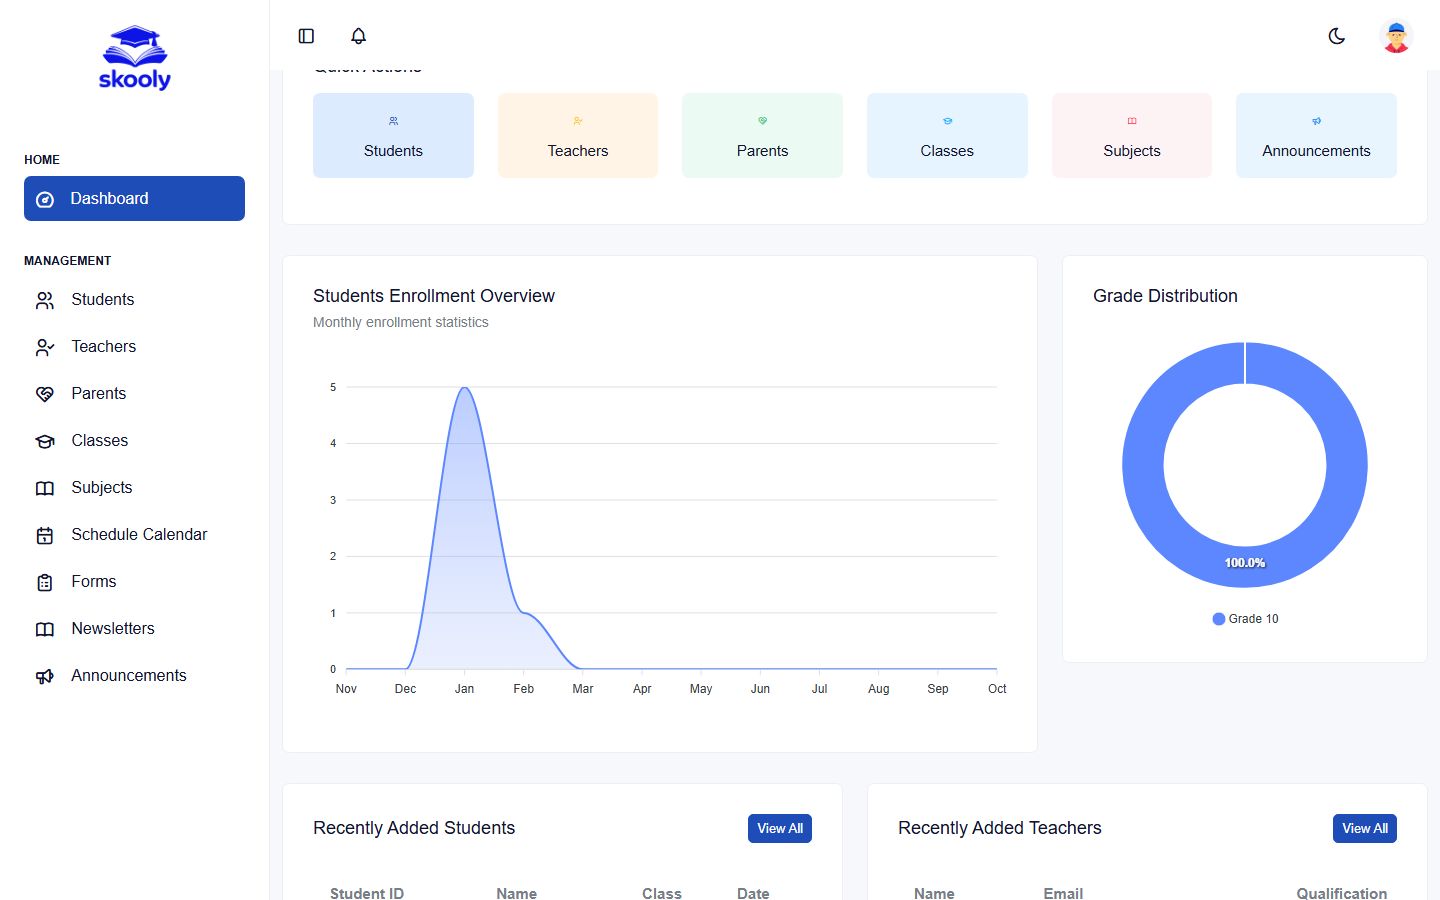Switch to dark mode with moon icon
This screenshot has height=900, width=1440.
1337,36
